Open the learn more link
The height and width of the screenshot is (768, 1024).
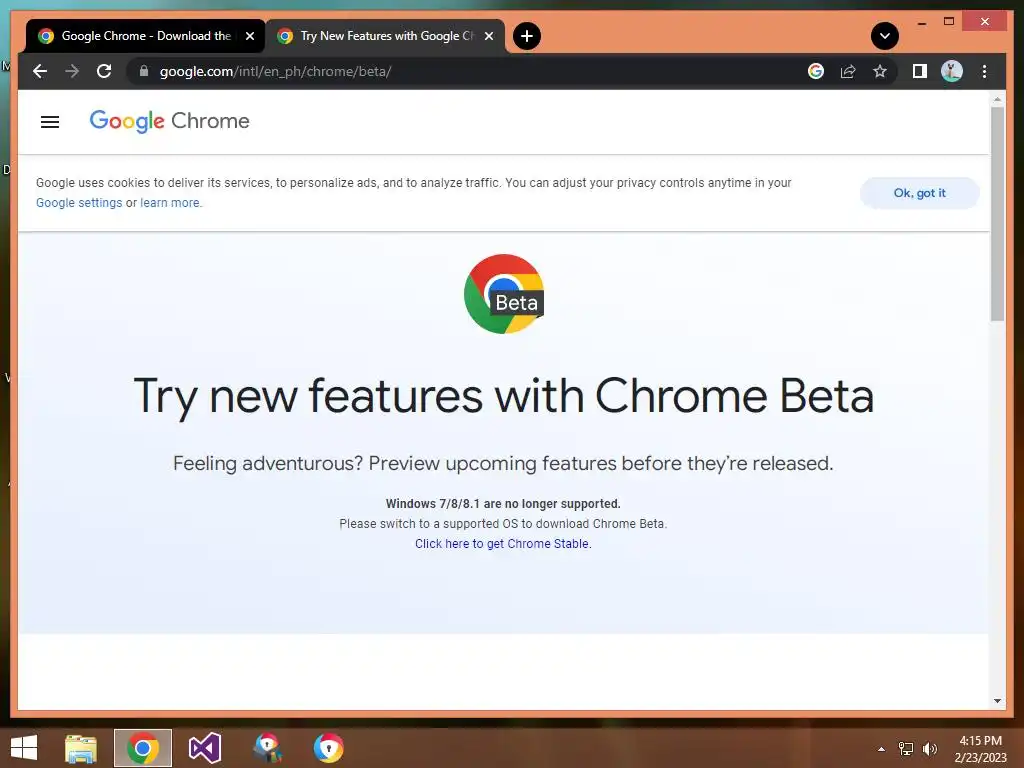coord(170,202)
